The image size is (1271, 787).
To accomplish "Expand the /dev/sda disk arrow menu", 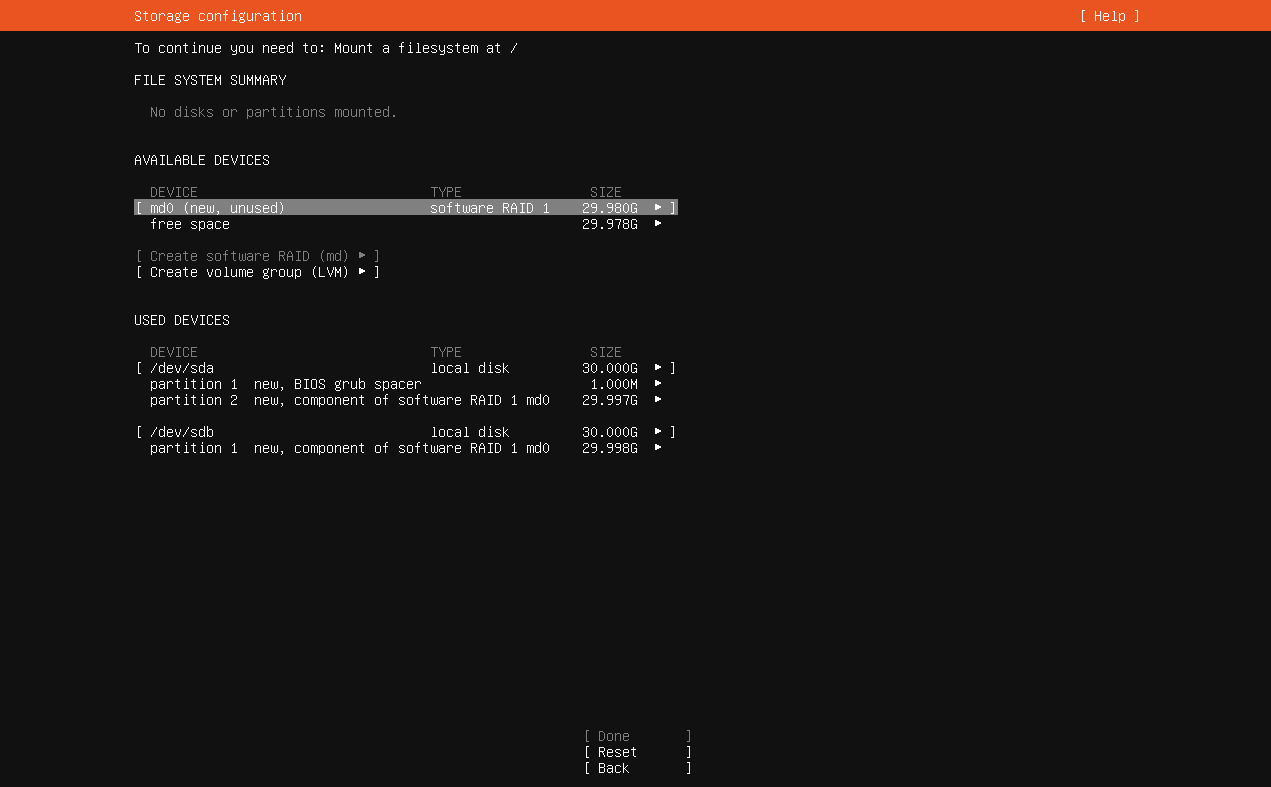I will pyautogui.click(x=658, y=368).
